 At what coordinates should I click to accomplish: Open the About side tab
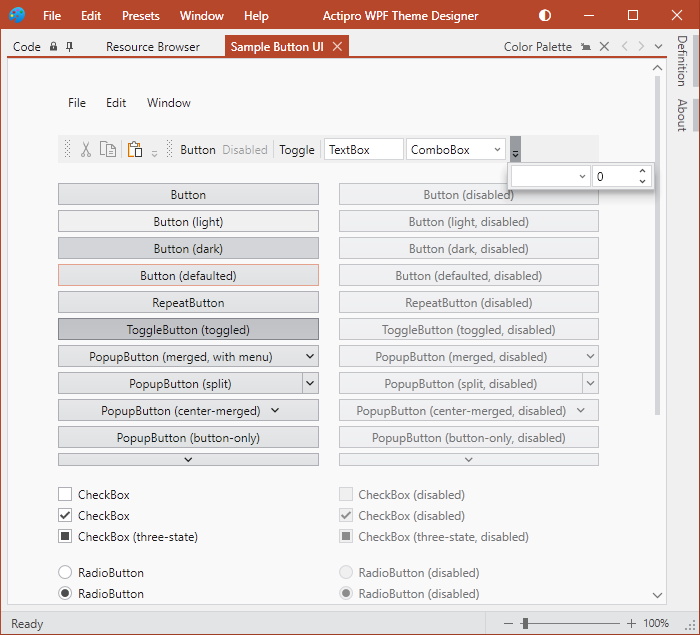682,115
